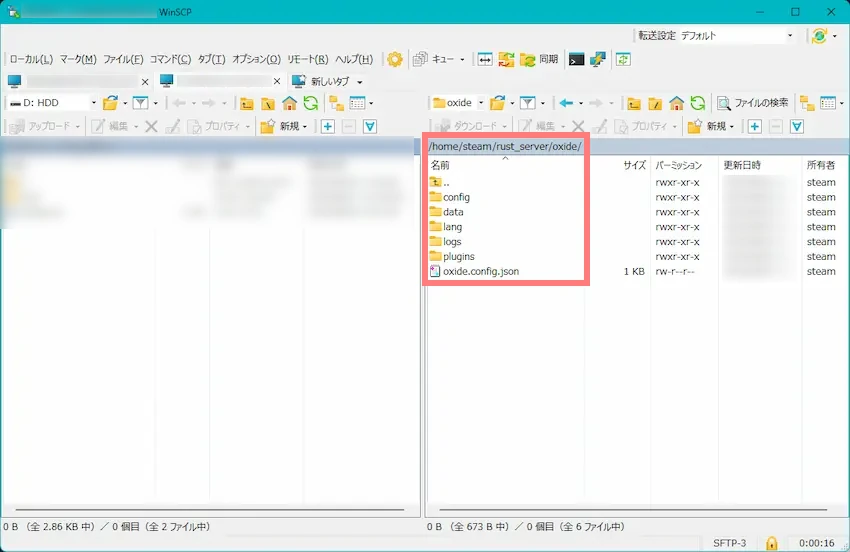Sort by パーミッション column header

click(684, 165)
